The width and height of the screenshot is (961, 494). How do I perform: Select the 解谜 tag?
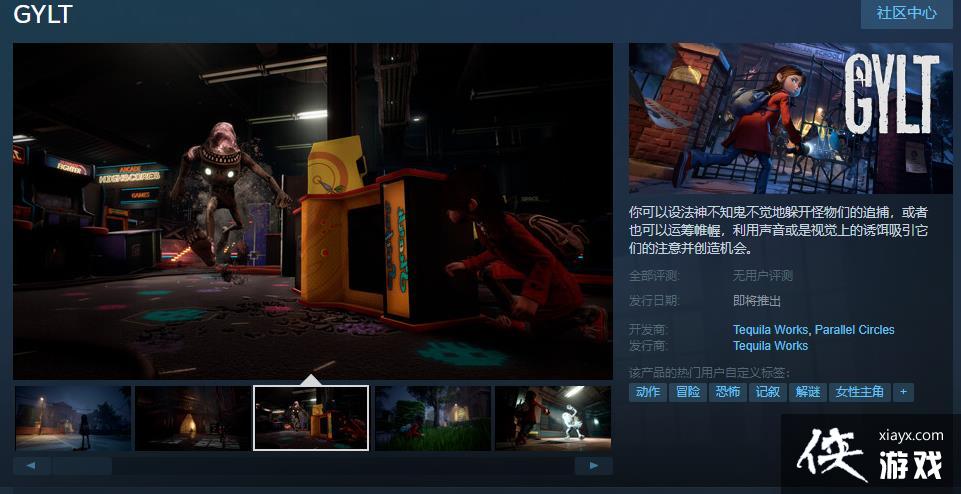pos(808,392)
